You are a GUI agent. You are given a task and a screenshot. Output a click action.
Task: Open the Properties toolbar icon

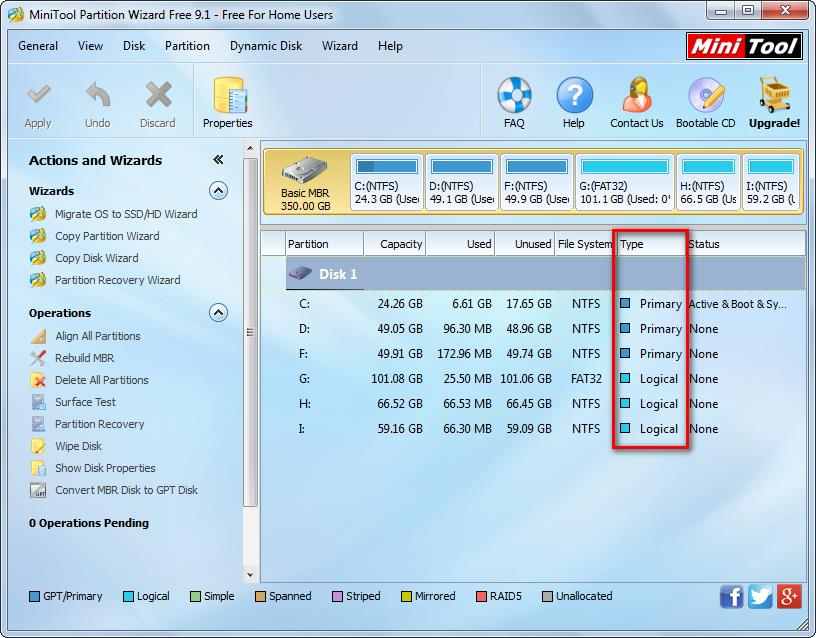click(x=229, y=95)
